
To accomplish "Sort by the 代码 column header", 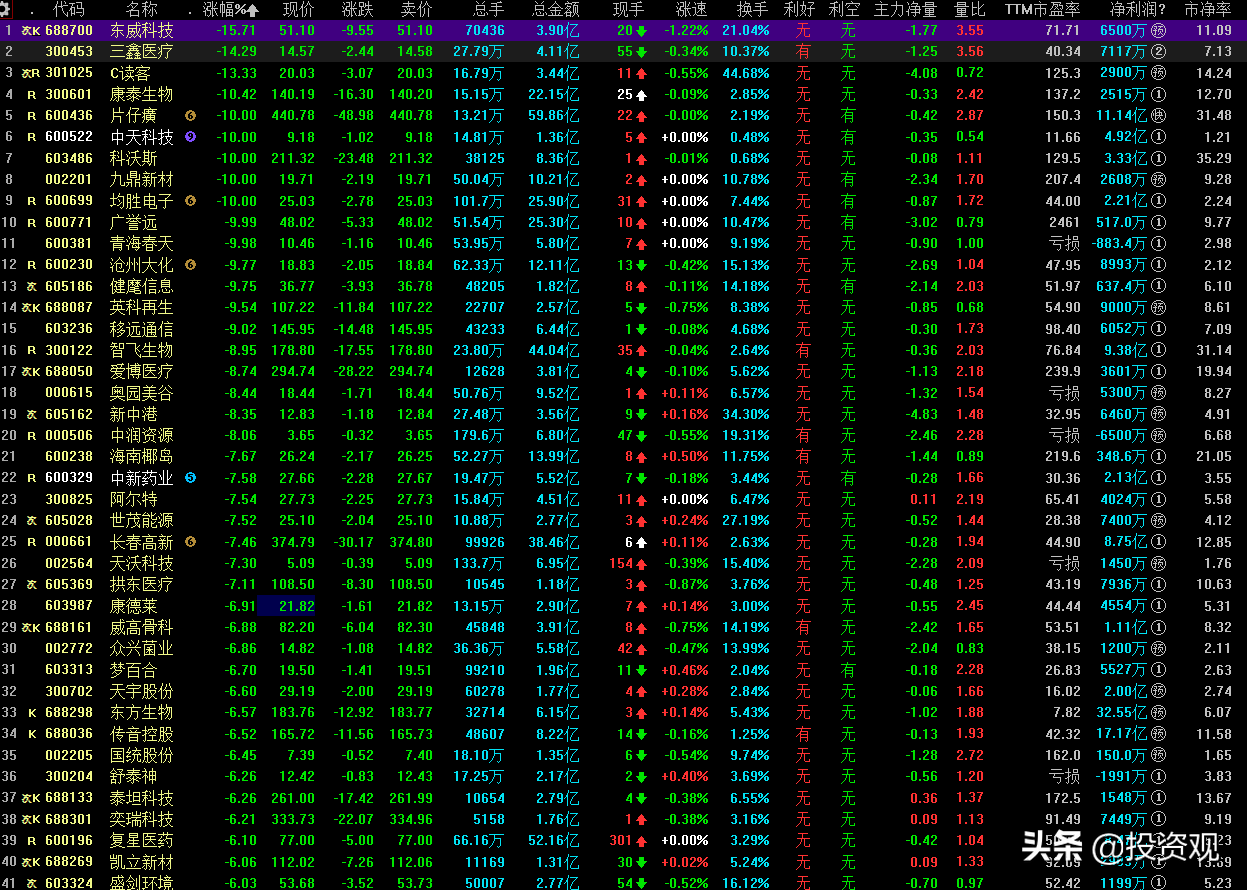I will pos(69,9).
